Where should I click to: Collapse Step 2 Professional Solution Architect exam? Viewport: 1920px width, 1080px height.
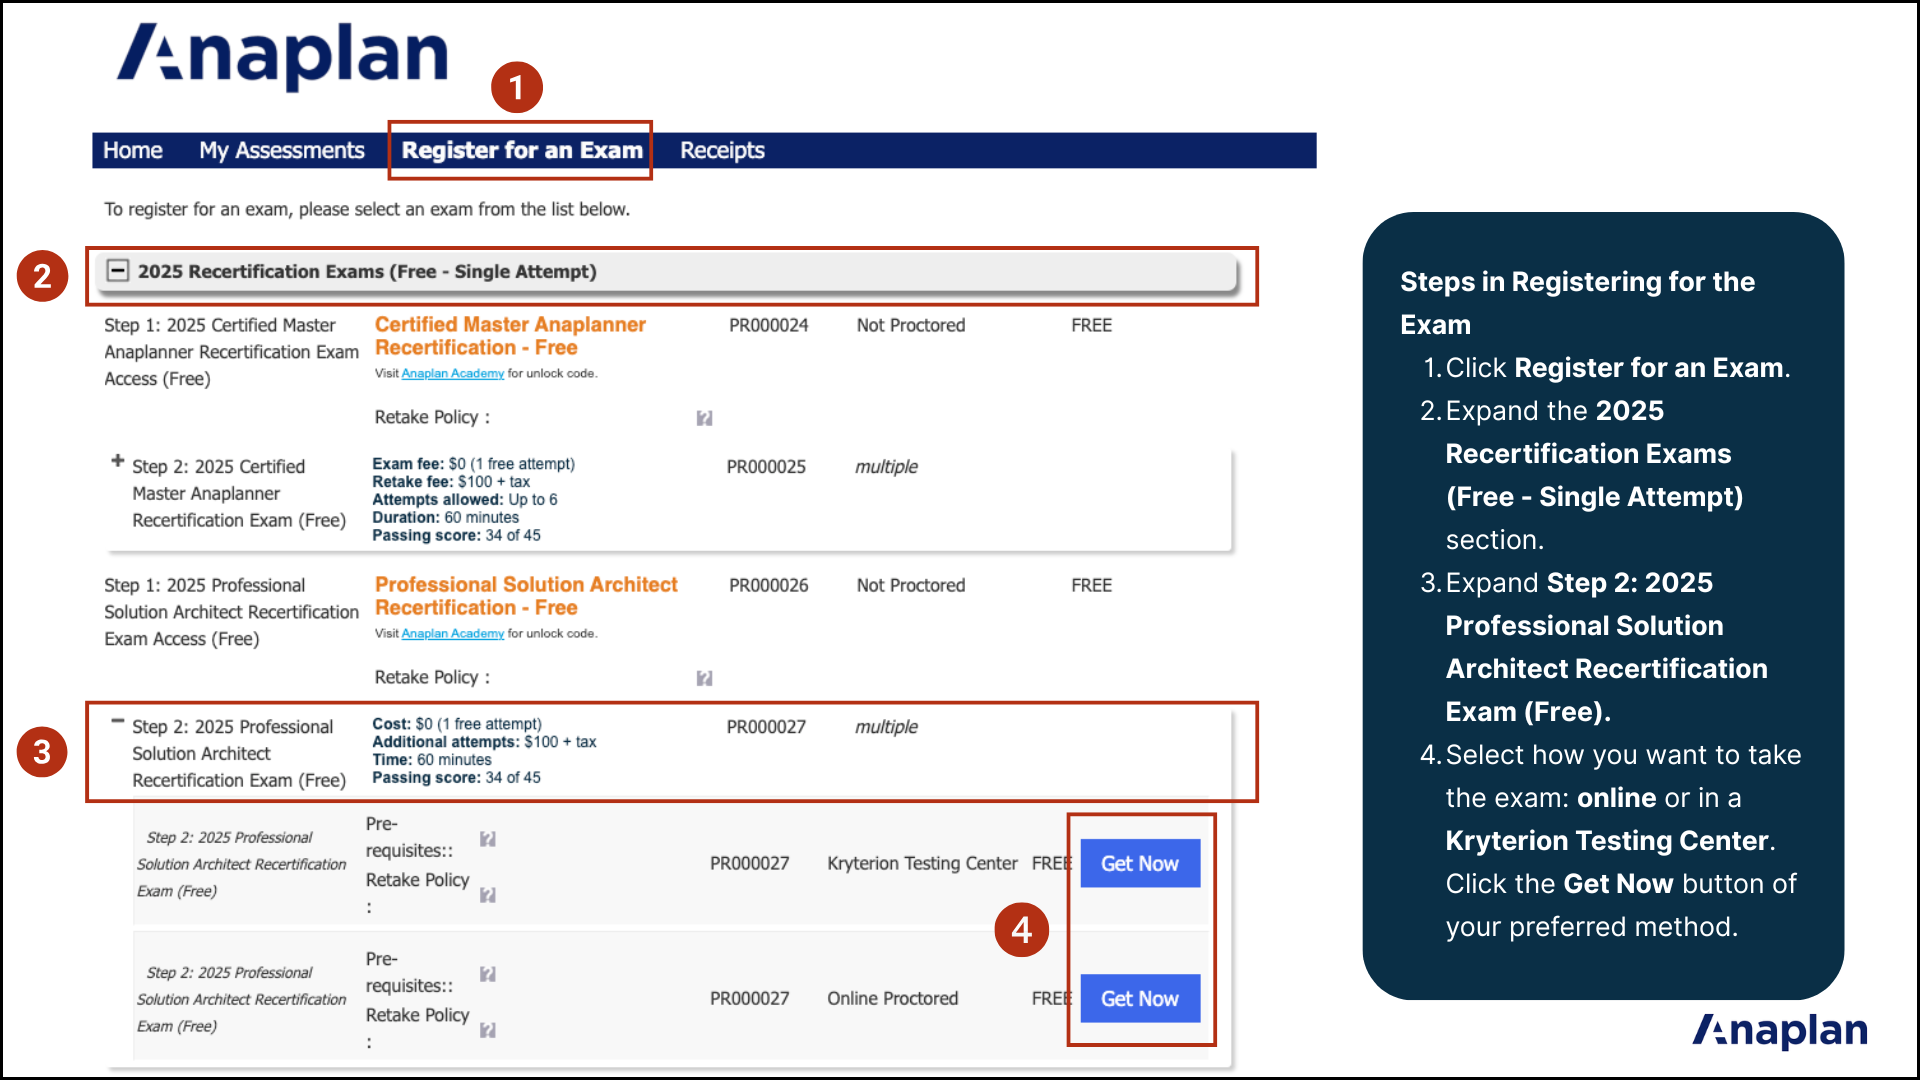coord(118,721)
